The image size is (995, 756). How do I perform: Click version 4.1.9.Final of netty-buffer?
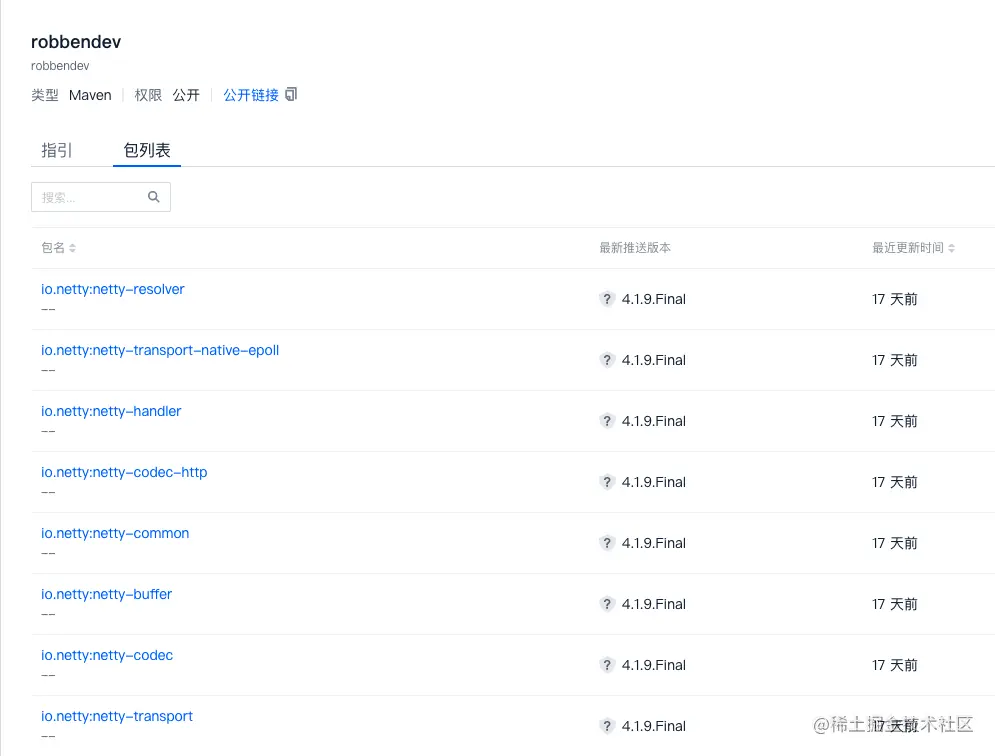(x=654, y=604)
